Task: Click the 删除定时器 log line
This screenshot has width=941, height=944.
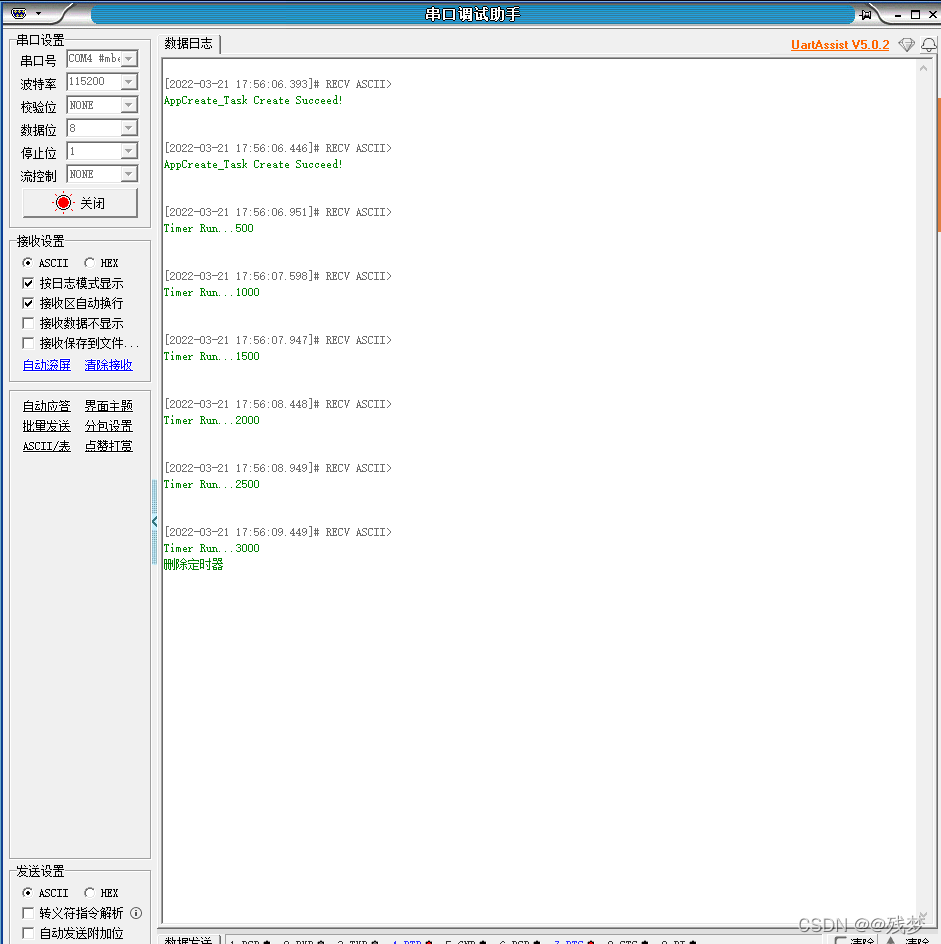Action: (193, 564)
